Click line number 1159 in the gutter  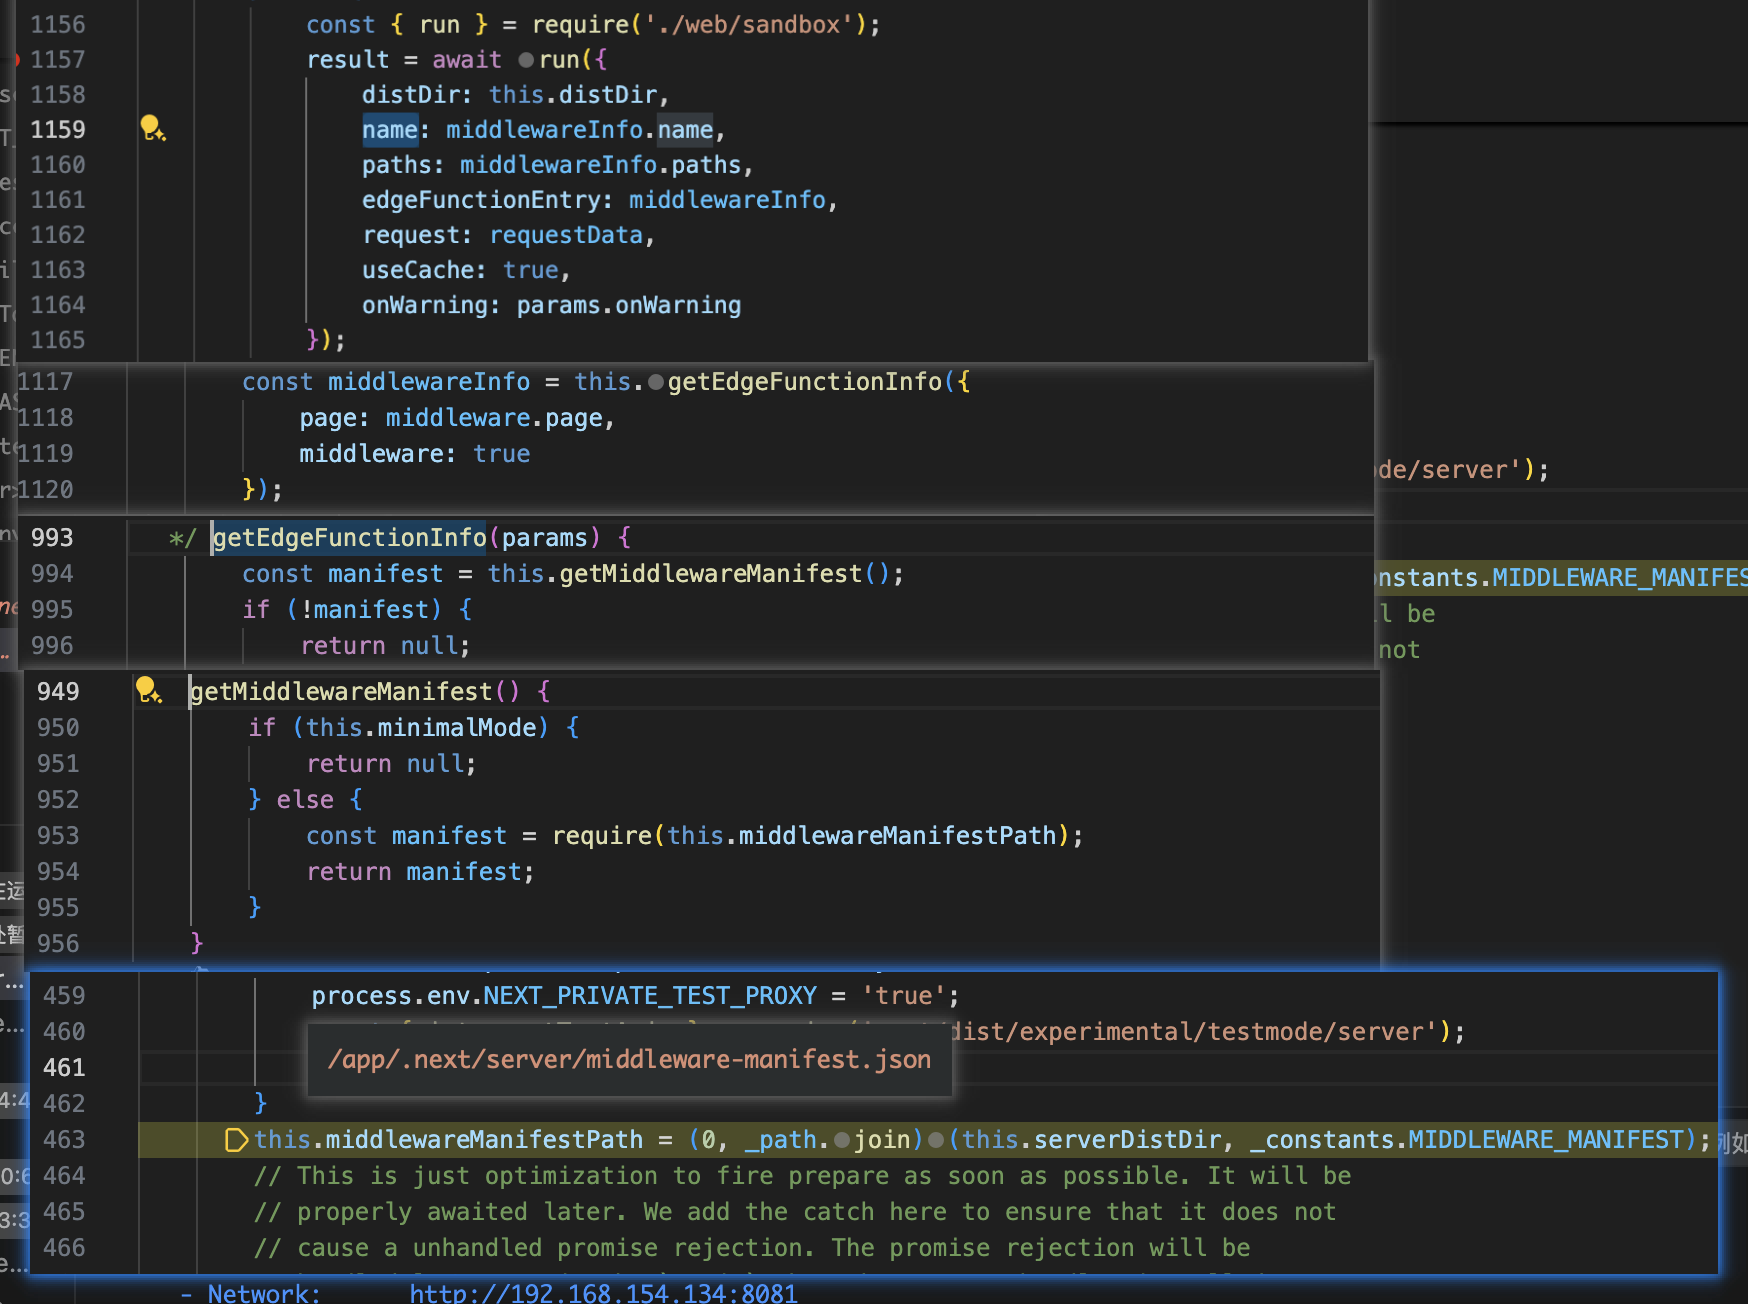pos(58,129)
